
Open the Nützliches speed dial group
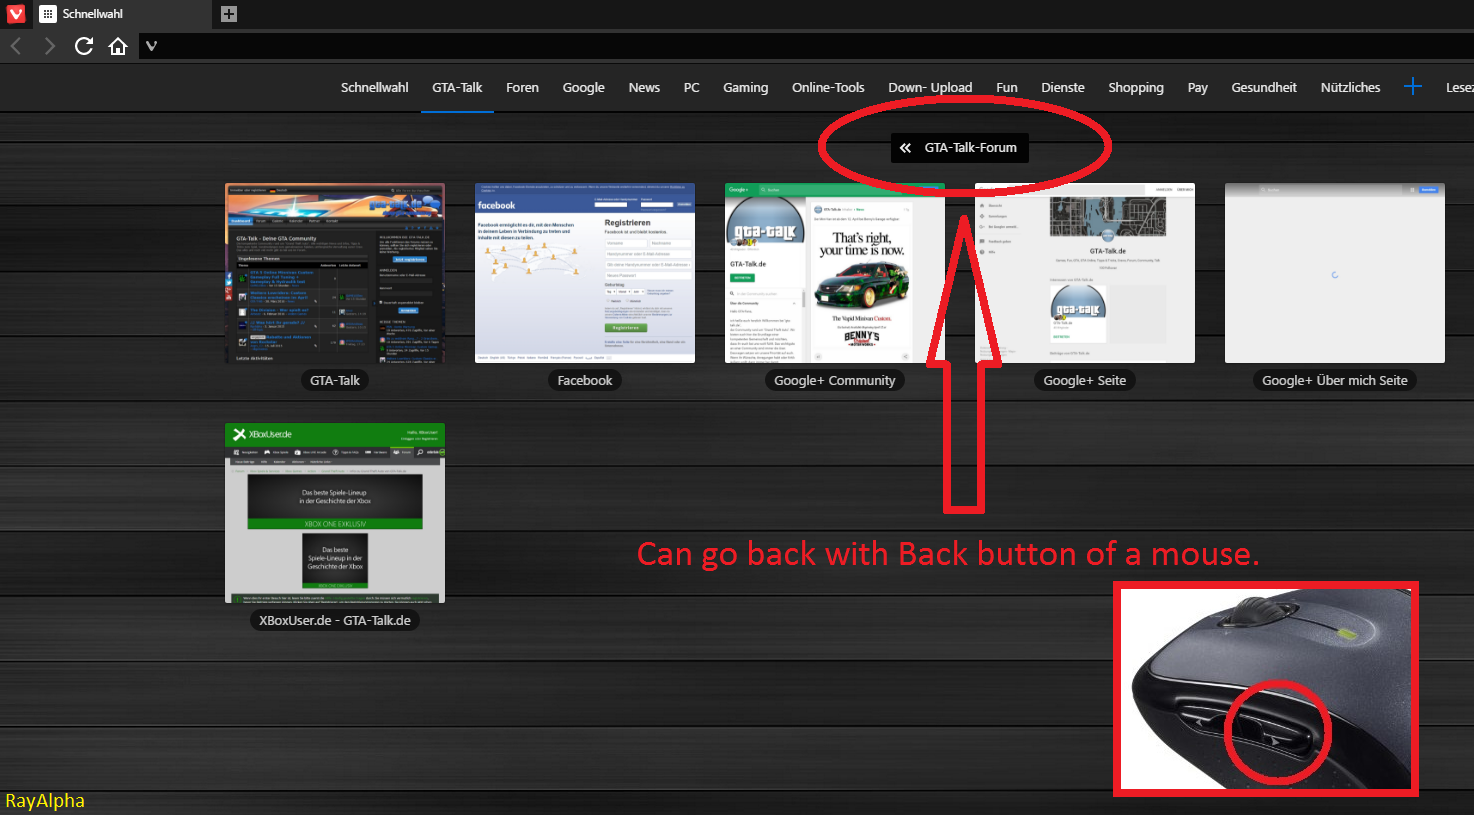[1350, 88]
